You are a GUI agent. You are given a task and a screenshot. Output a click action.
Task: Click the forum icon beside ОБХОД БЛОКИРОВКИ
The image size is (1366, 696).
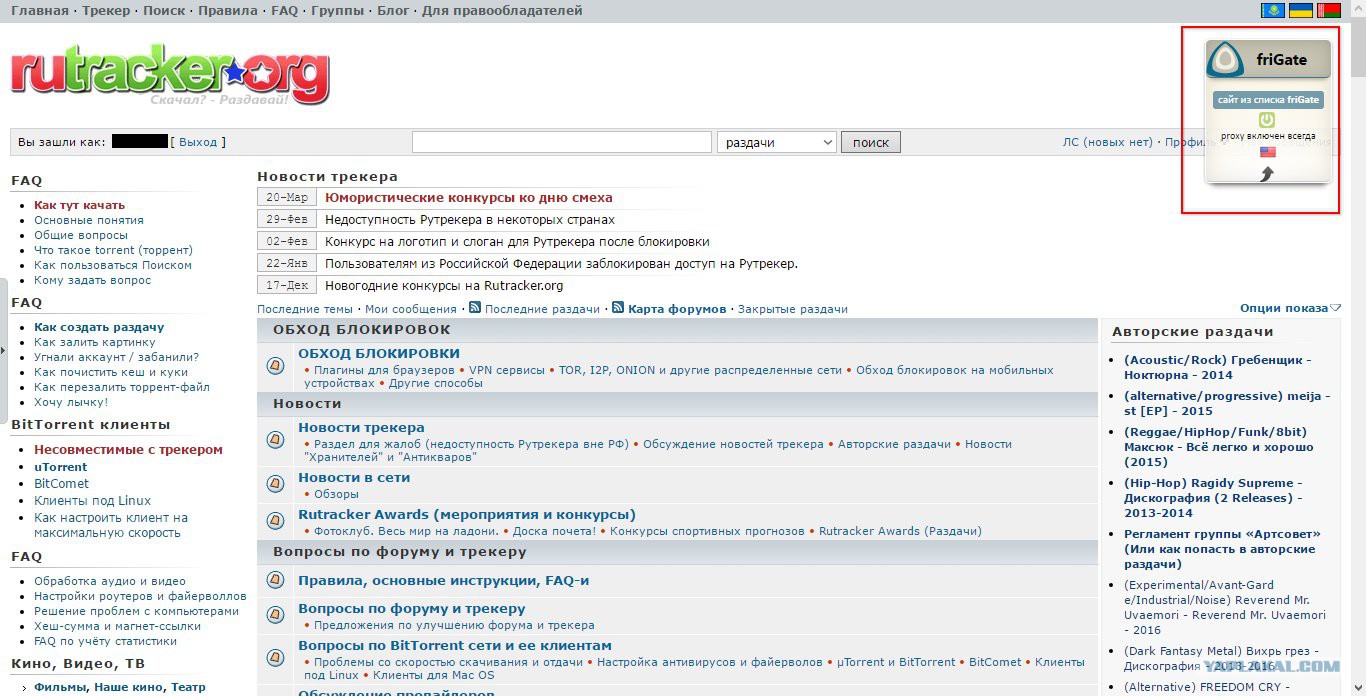[276, 366]
